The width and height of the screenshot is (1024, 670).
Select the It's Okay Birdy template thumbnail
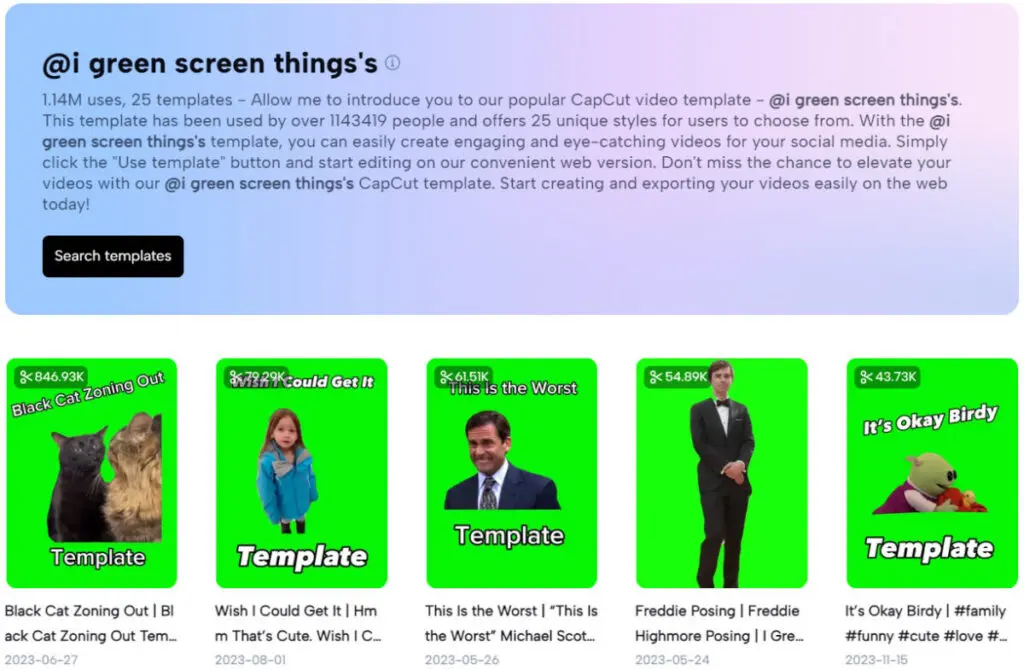pos(932,473)
